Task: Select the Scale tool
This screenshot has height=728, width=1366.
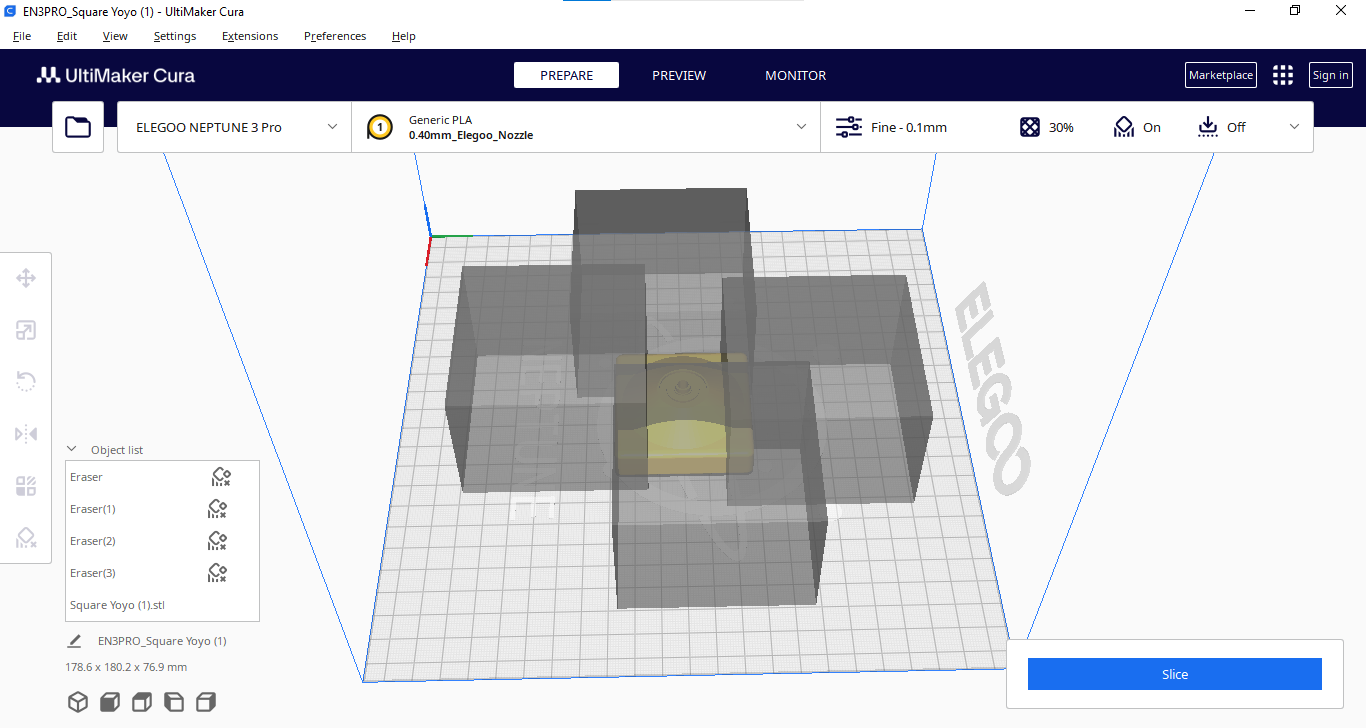Action: (25, 330)
